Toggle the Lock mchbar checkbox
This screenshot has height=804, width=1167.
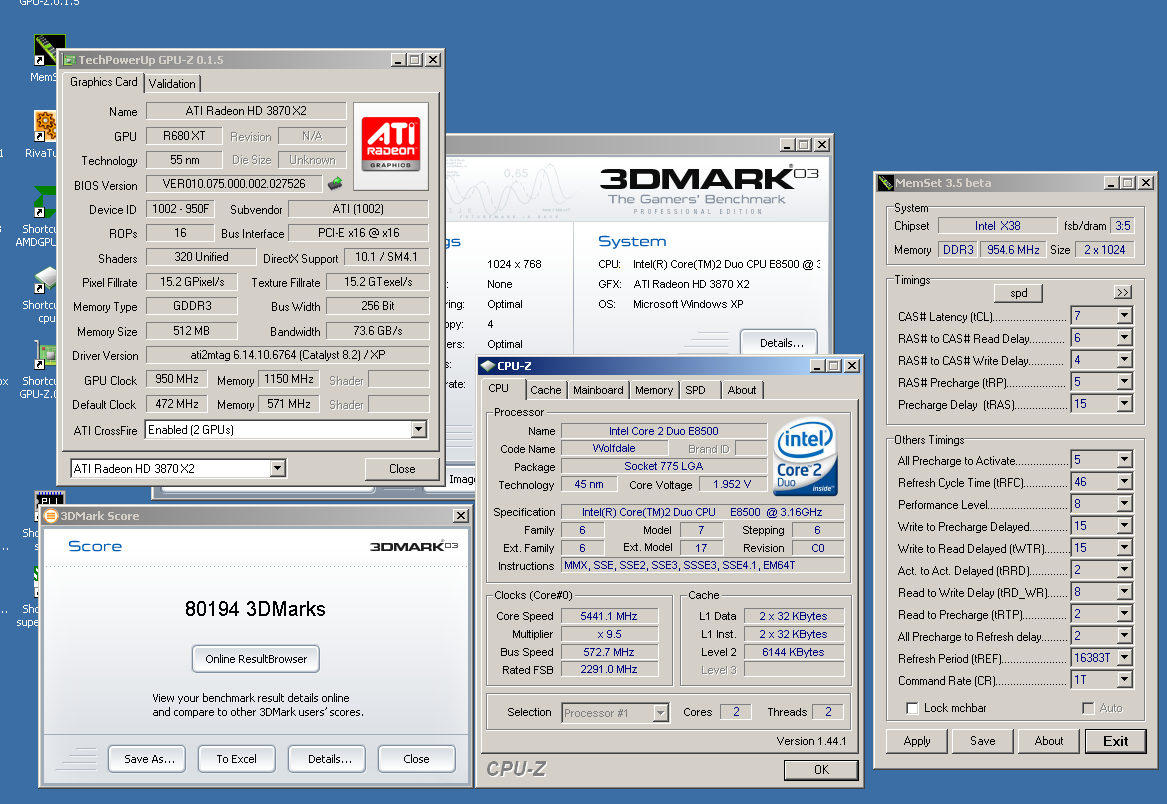point(912,708)
